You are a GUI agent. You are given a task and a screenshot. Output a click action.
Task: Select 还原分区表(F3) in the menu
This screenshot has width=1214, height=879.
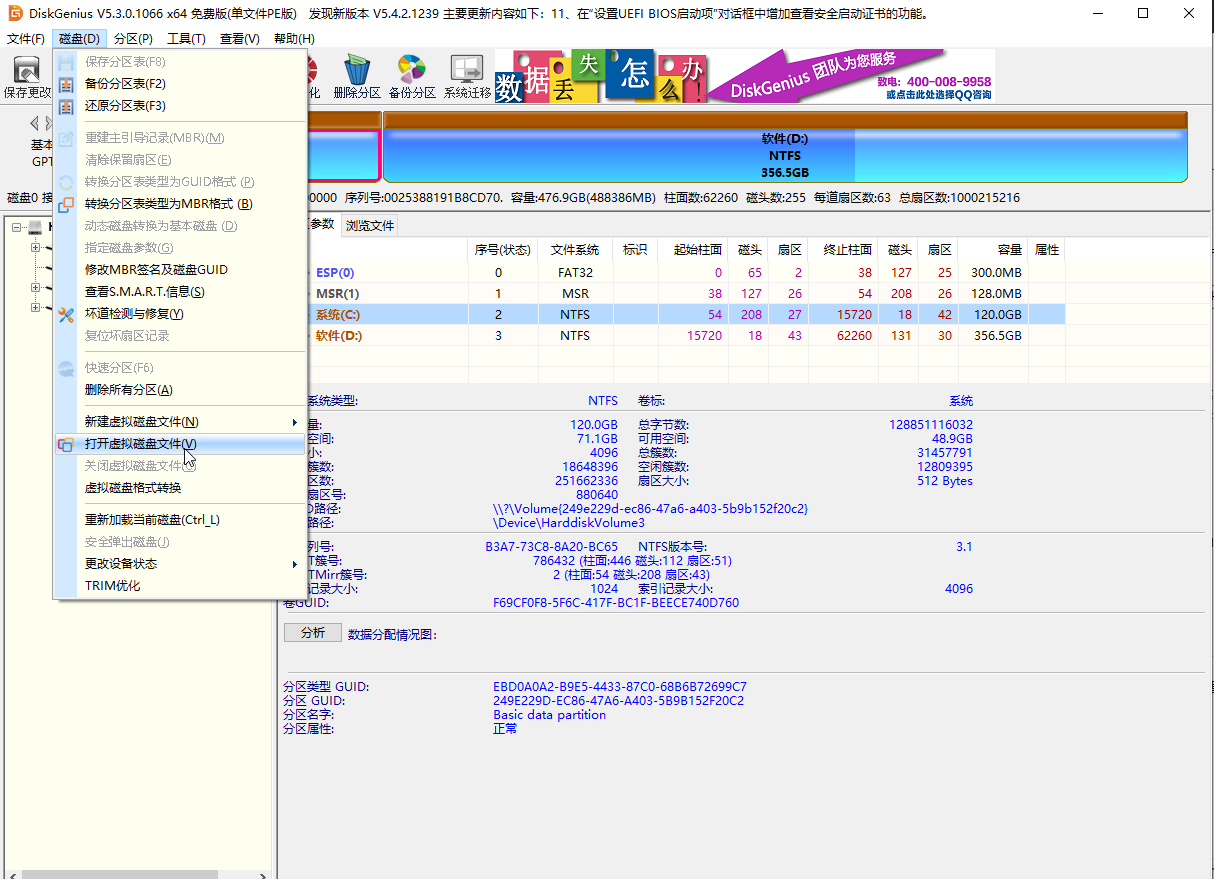point(125,106)
